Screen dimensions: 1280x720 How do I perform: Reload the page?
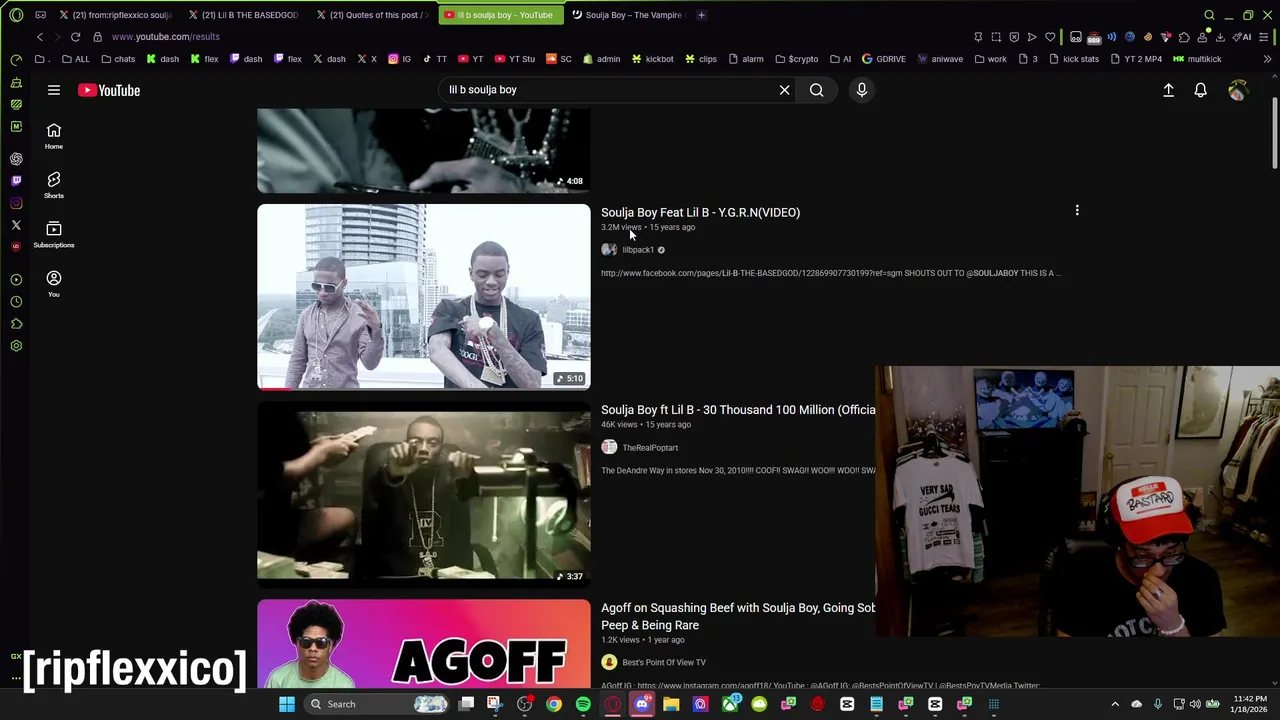[x=75, y=37]
